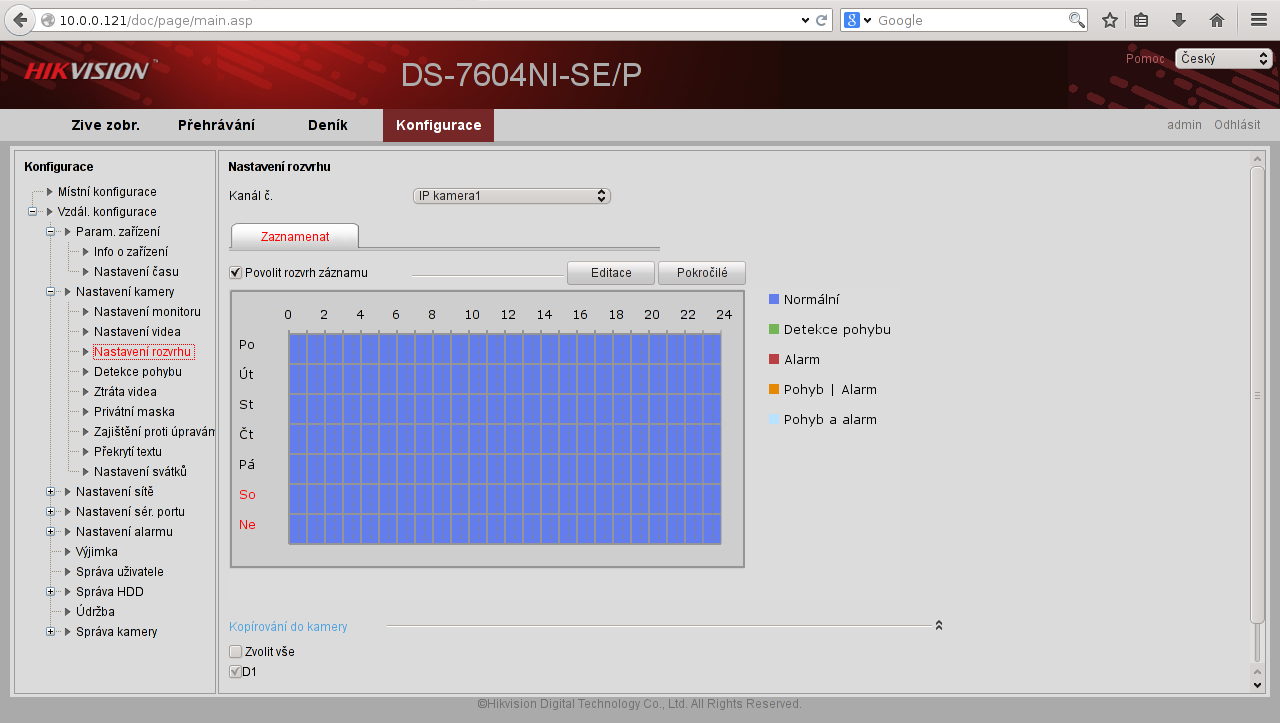This screenshot has height=723, width=1280.
Task: Open the downloads arrow icon
Action: tap(1179, 20)
